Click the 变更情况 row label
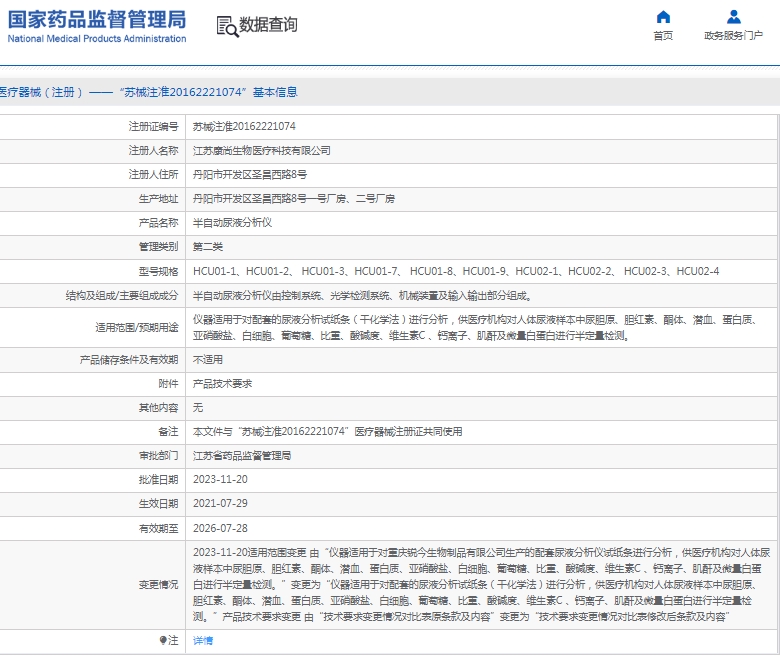 [x=158, y=584]
